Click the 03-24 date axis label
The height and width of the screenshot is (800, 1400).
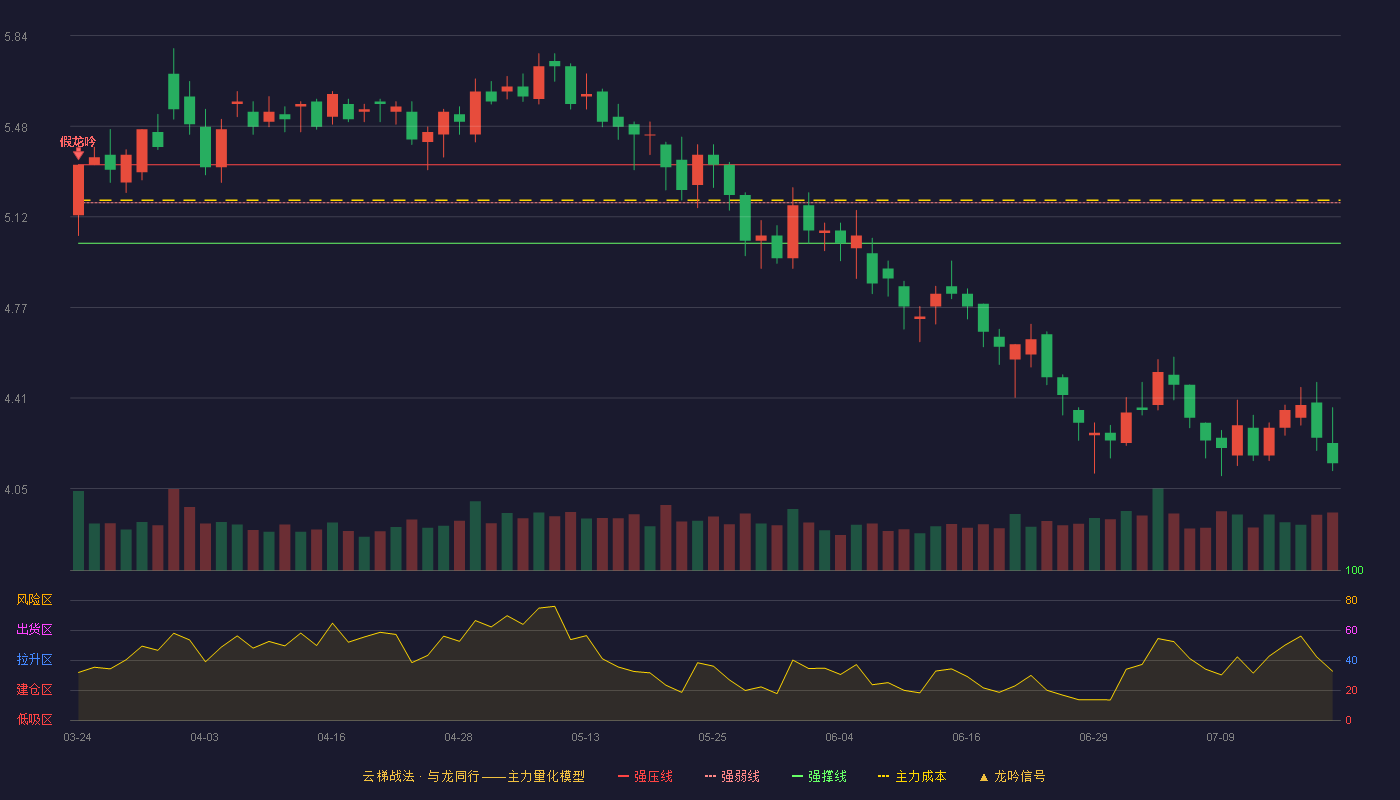coord(77,737)
